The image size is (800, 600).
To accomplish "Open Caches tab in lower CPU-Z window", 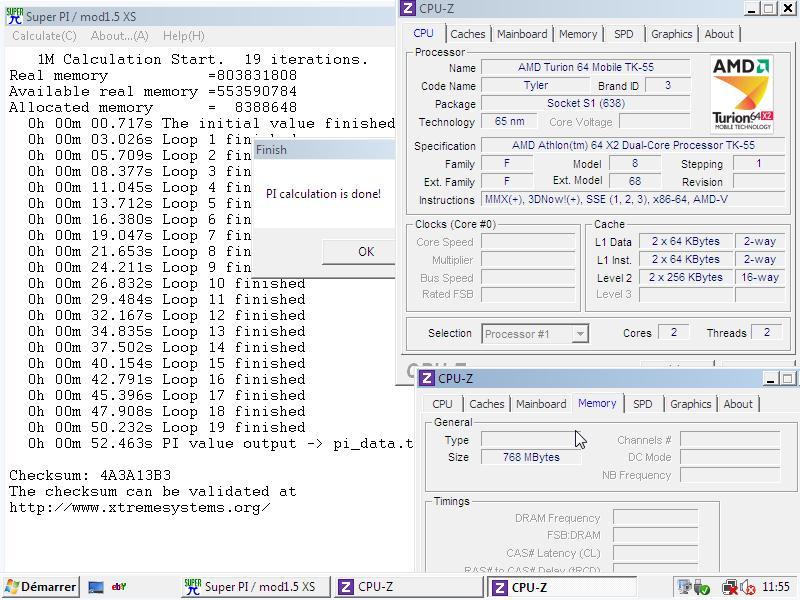I will (487, 404).
